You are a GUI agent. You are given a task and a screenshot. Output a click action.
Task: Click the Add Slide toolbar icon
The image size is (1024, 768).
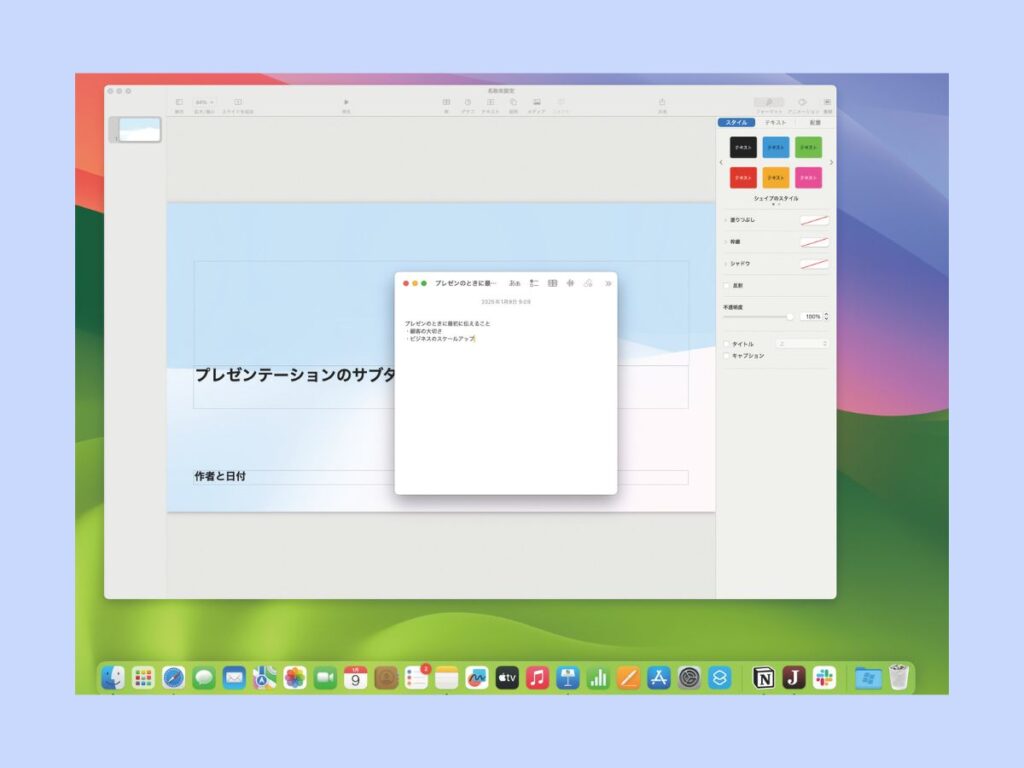[238, 103]
